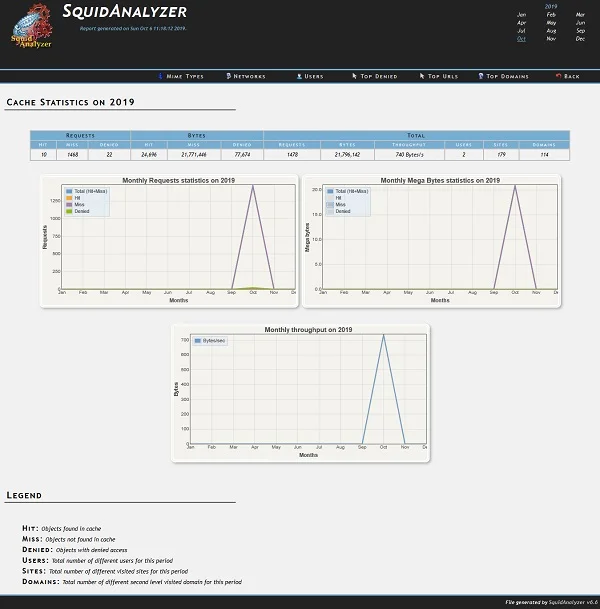The width and height of the screenshot is (600, 609).
Task: Go back using the Back link
Action: pyautogui.click(x=572, y=77)
